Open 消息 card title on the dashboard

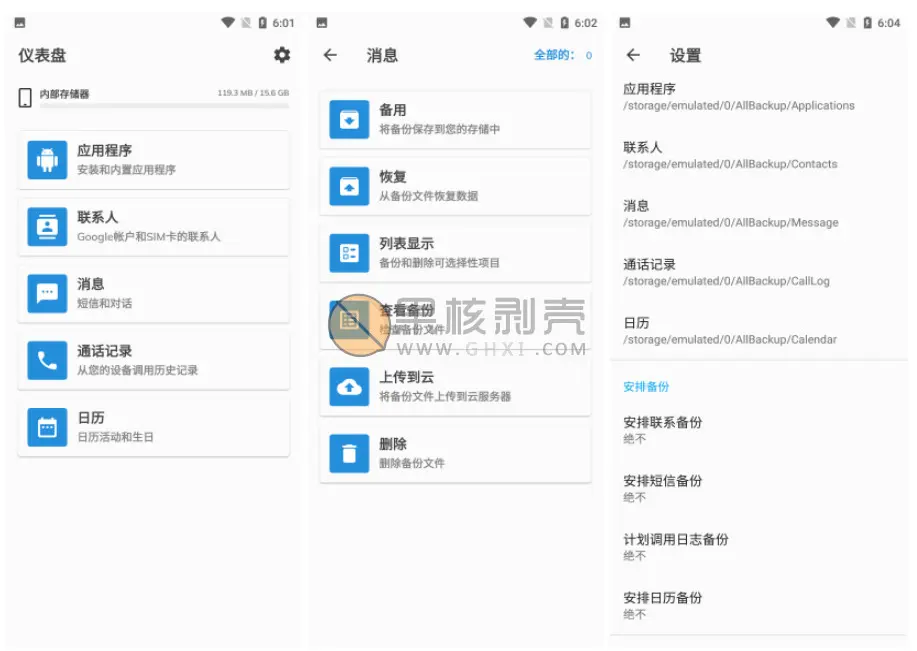[x=91, y=284]
